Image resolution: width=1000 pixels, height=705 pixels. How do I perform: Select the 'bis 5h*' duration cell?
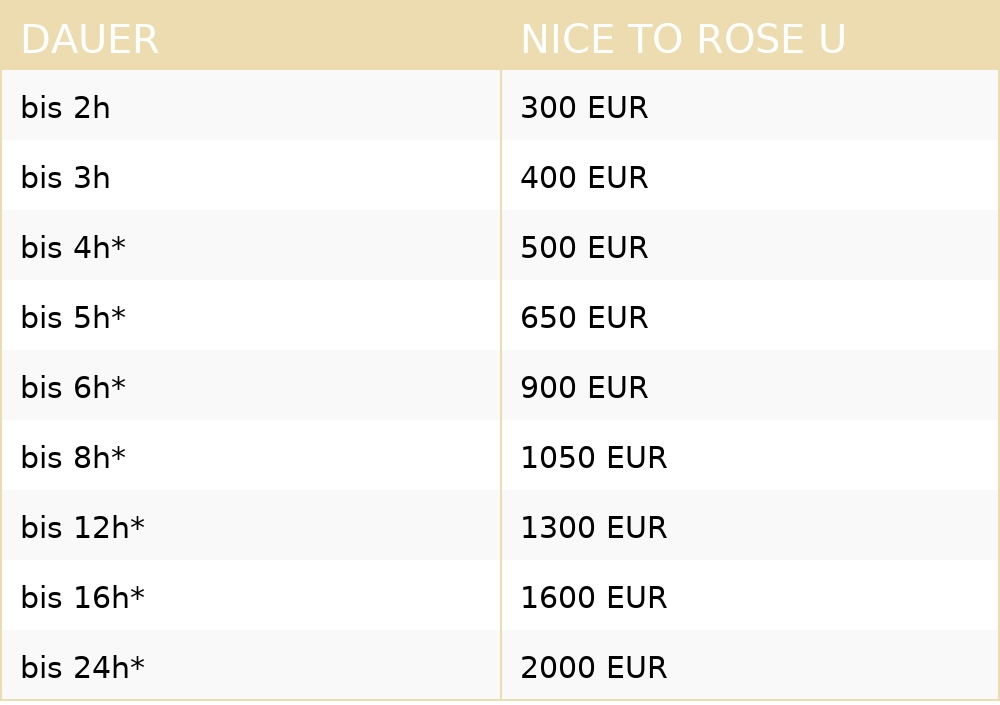point(73,318)
